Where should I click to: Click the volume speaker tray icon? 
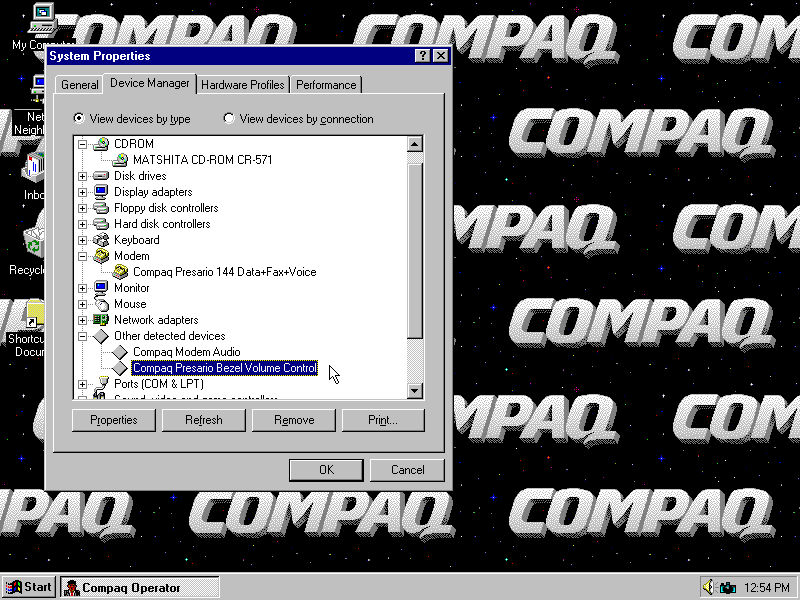(x=708, y=587)
